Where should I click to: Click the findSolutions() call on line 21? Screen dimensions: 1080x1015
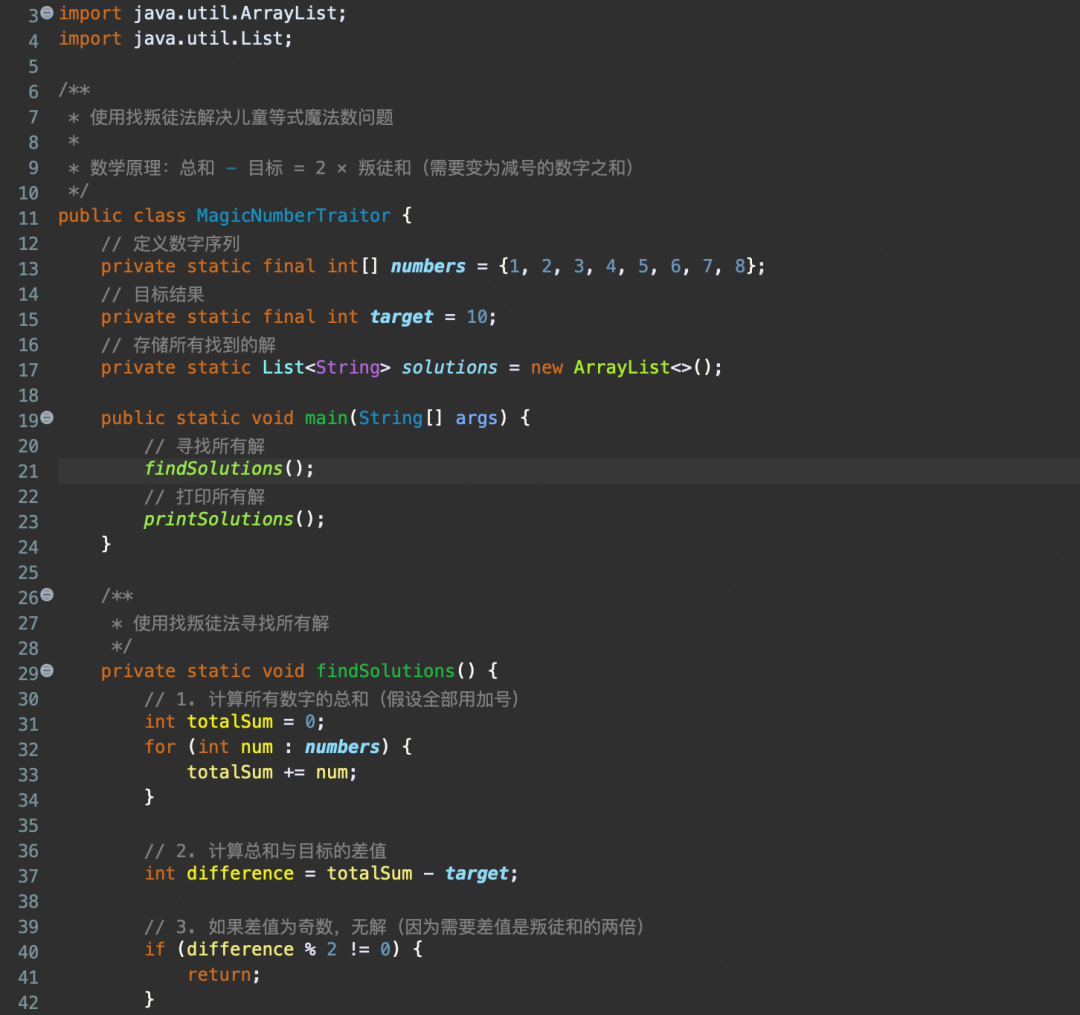click(229, 469)
